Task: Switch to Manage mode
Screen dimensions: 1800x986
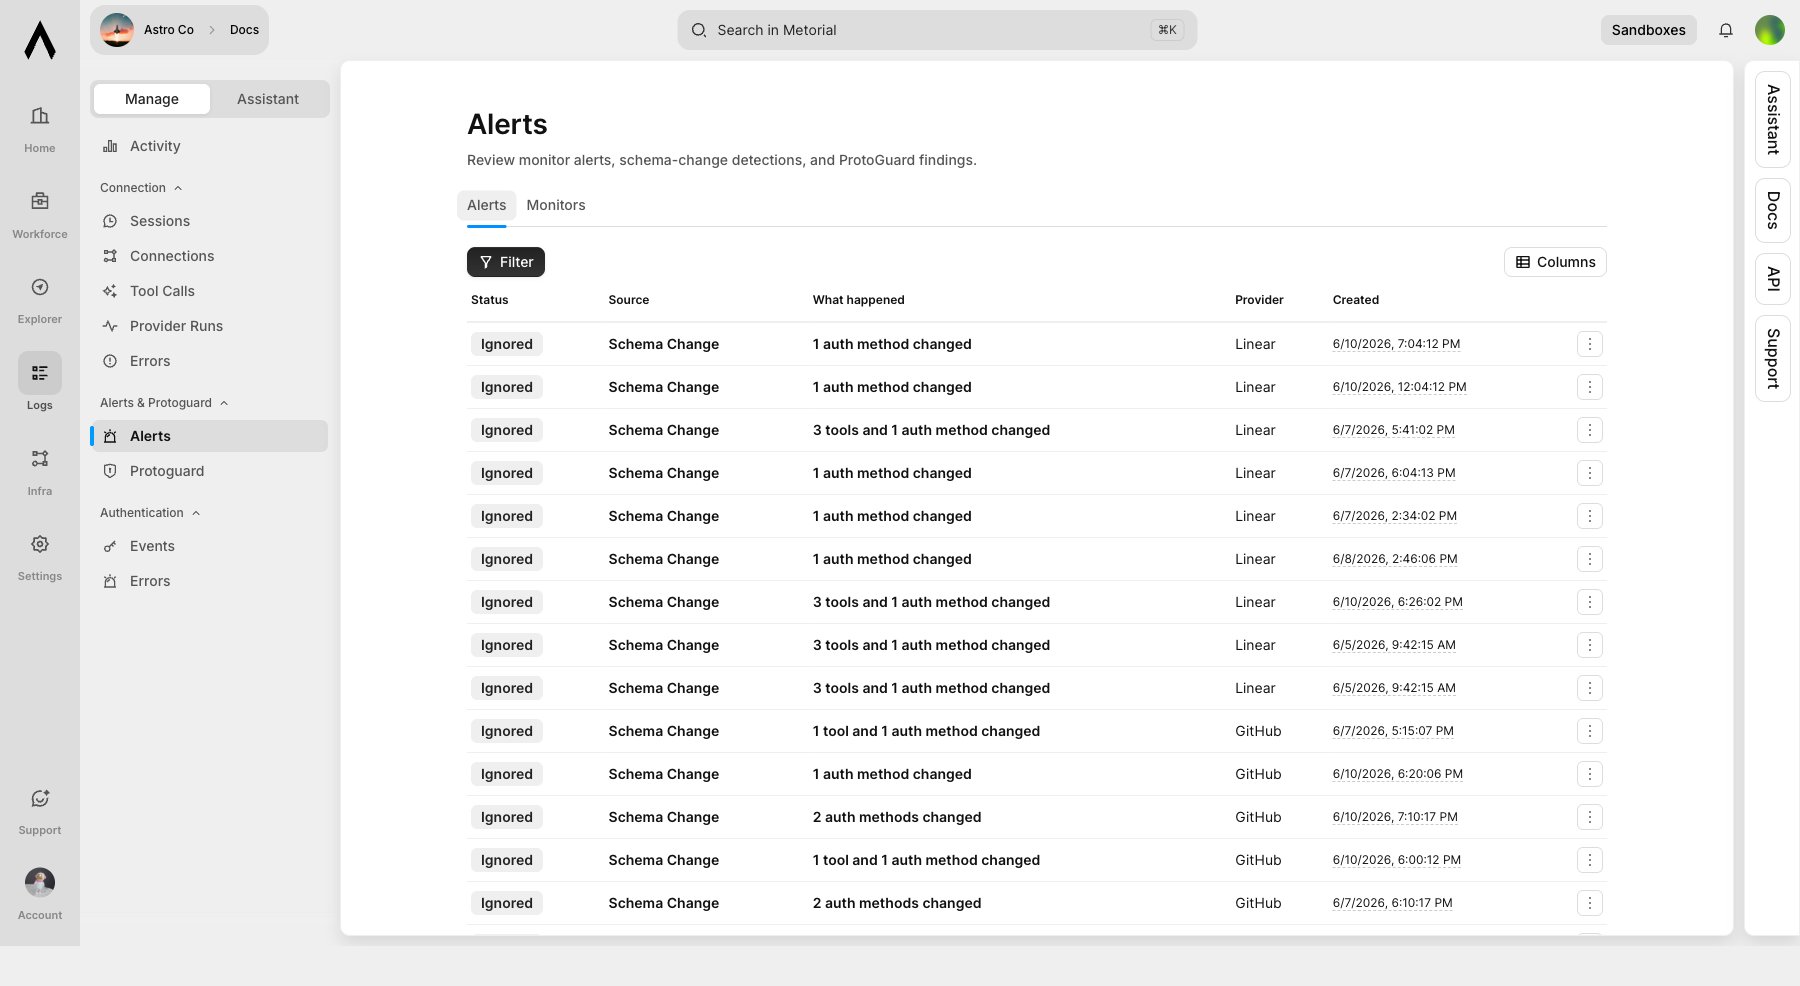Action: (x=152, y=99)
